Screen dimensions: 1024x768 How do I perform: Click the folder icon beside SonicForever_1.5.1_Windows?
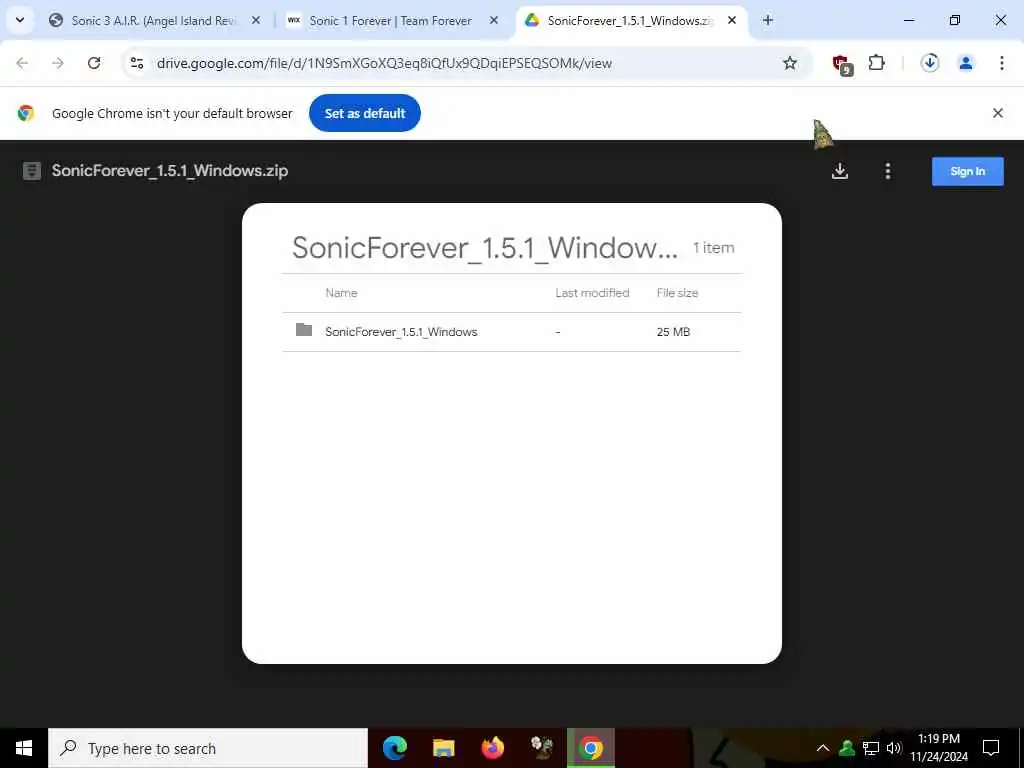pos(304,330)
